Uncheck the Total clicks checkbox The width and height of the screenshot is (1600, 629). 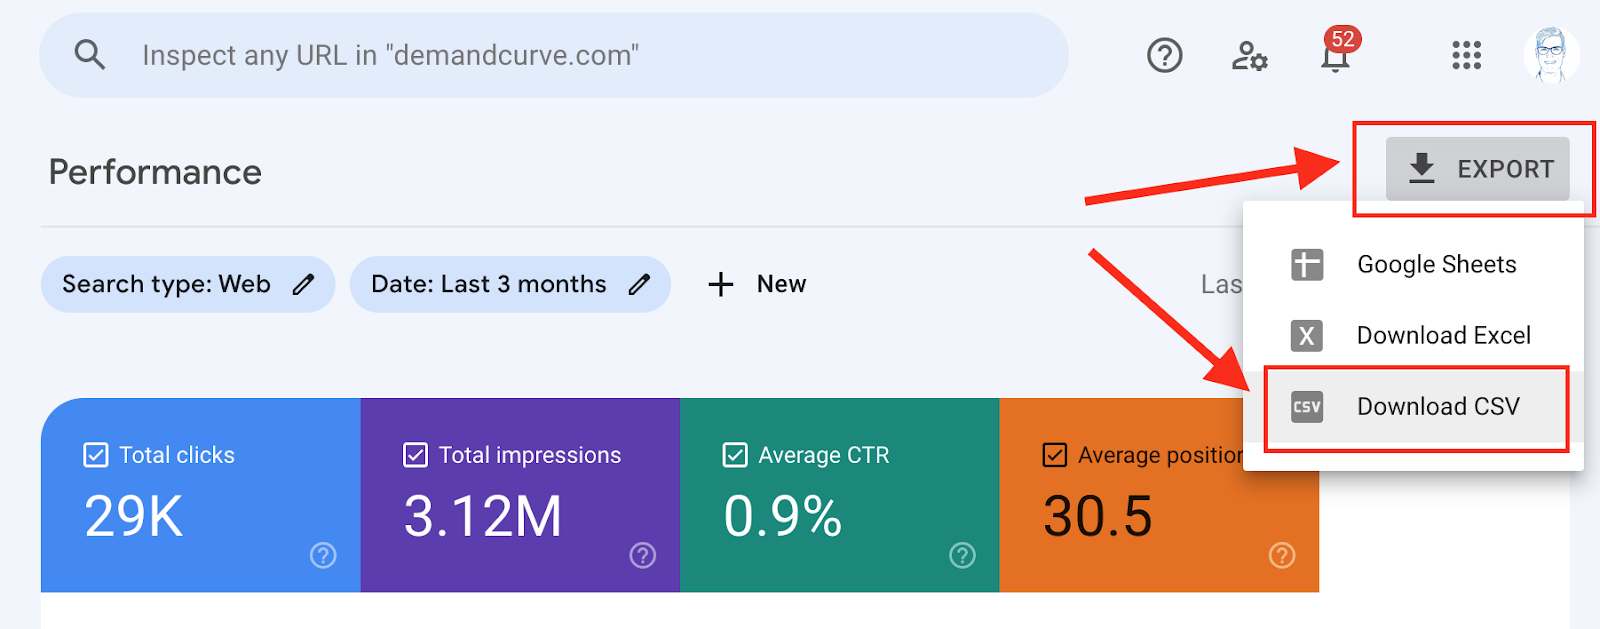coord(96,455)
